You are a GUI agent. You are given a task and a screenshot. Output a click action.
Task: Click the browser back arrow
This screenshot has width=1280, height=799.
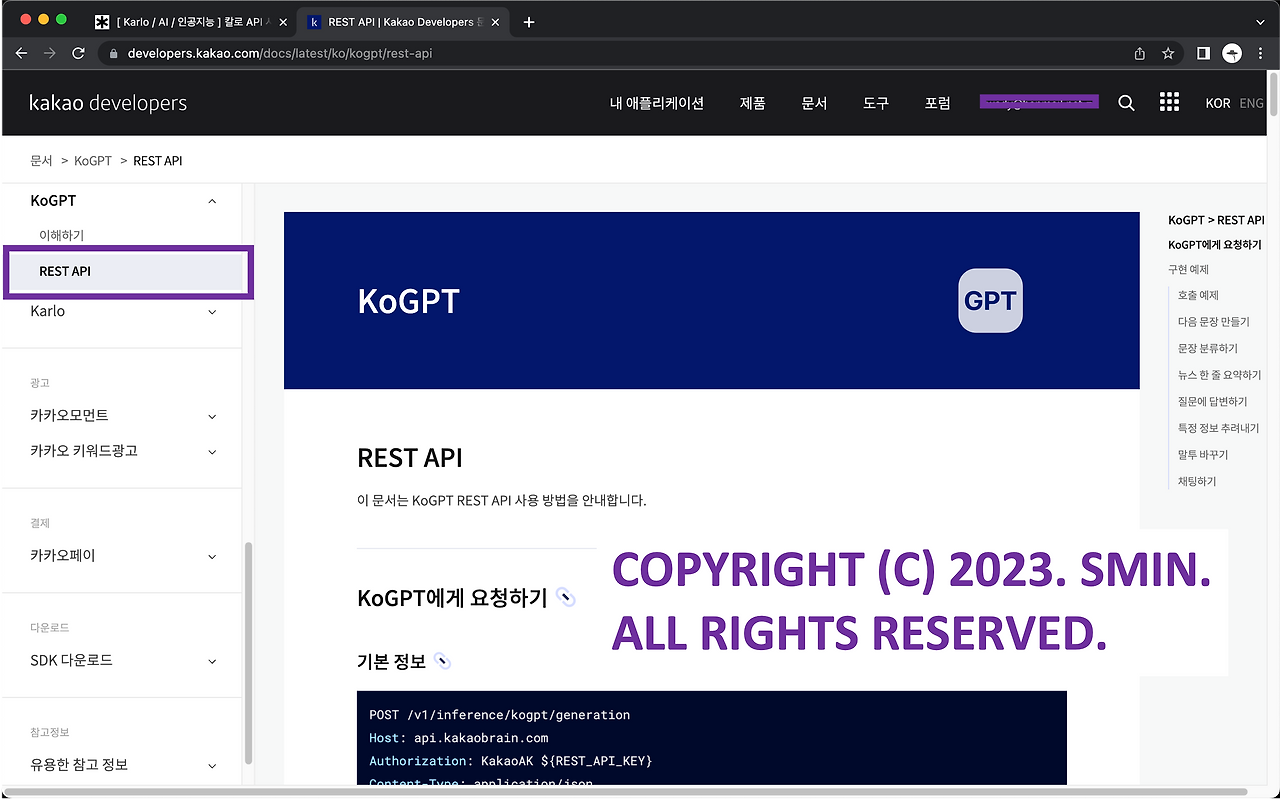(x=22, y=53)
